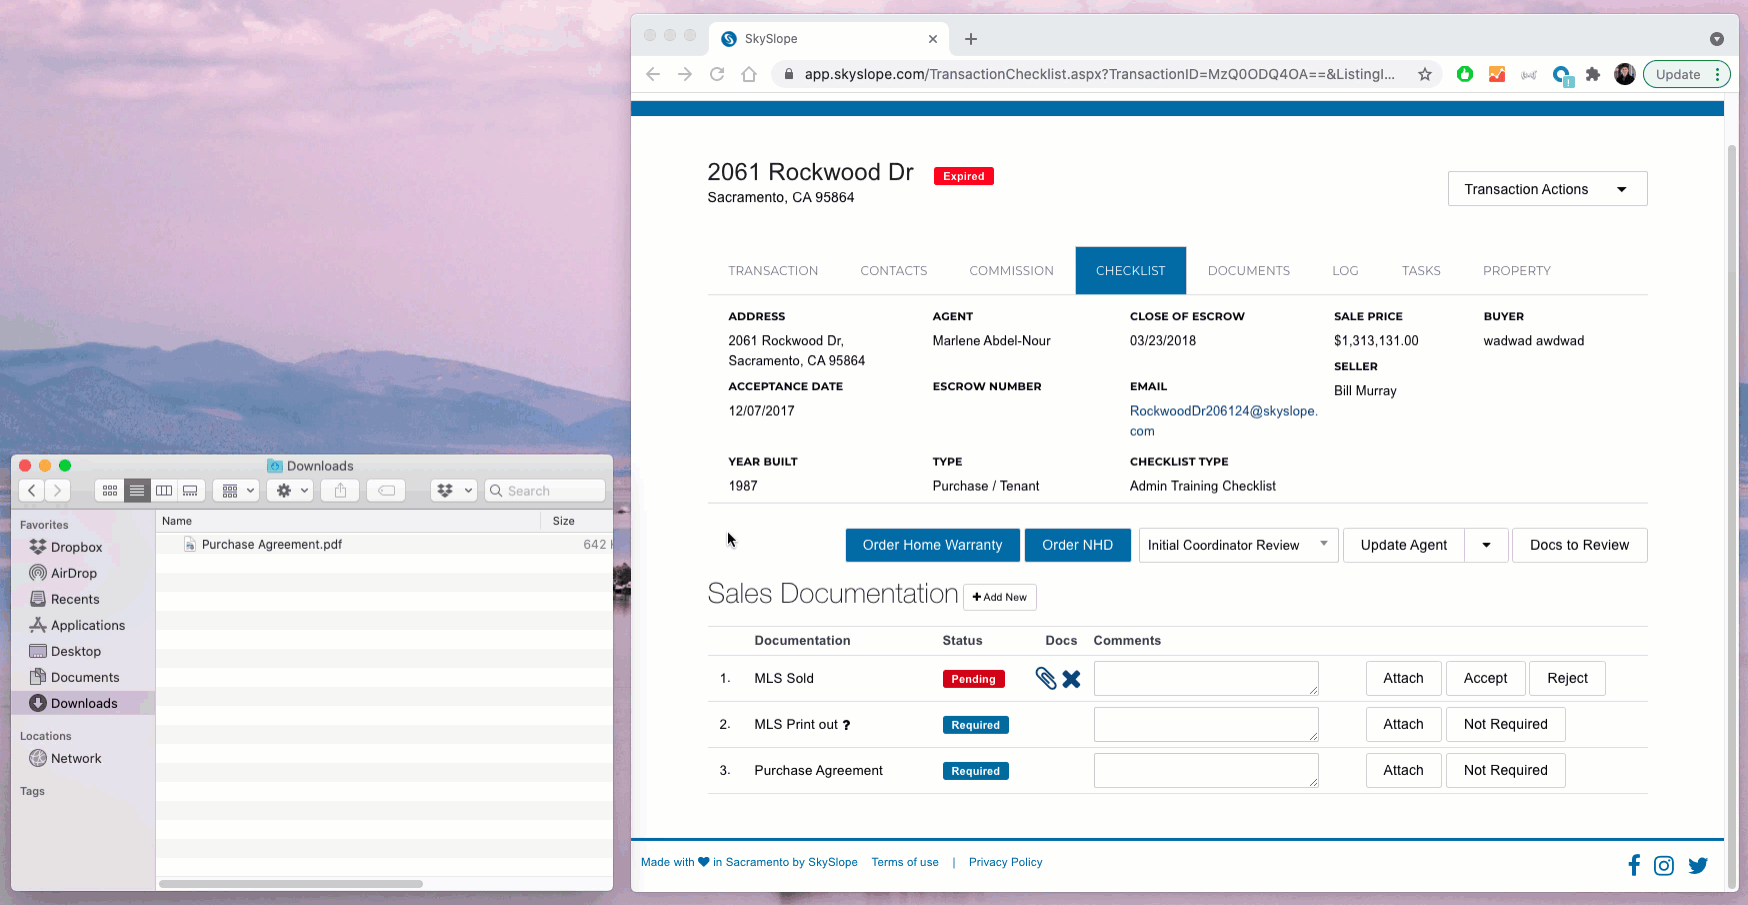This screenshot has width=1748, height=905.
Task: Click the Chrome profile avatar
Action: [1625, 74]
